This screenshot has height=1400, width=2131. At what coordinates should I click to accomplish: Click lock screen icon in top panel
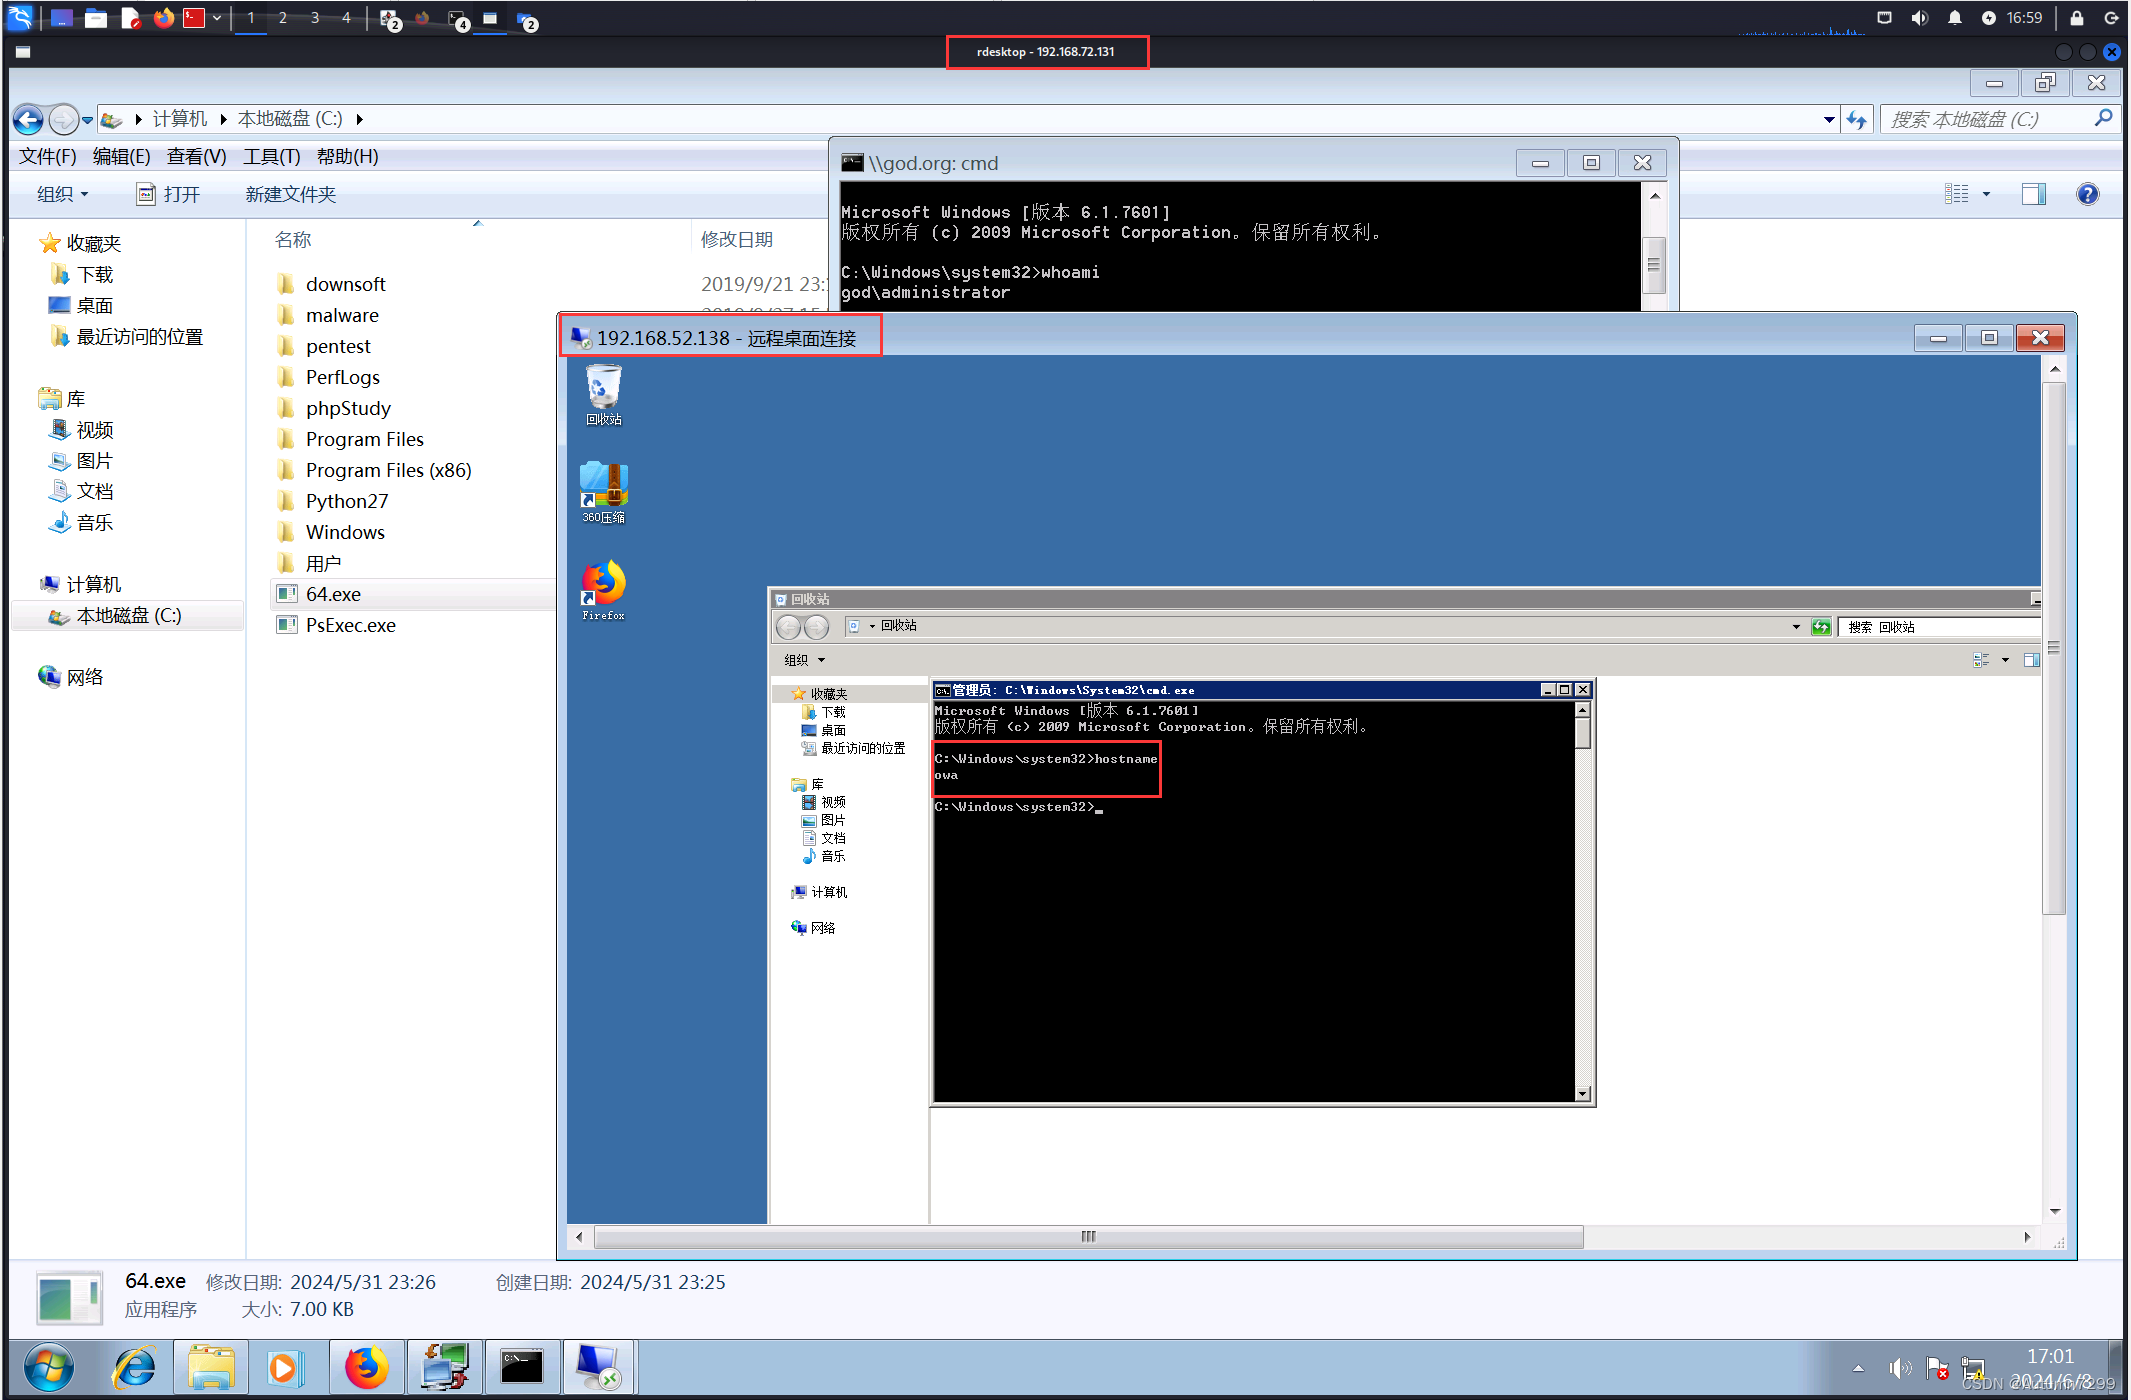pyautogui.click(x=2077, y=18)
